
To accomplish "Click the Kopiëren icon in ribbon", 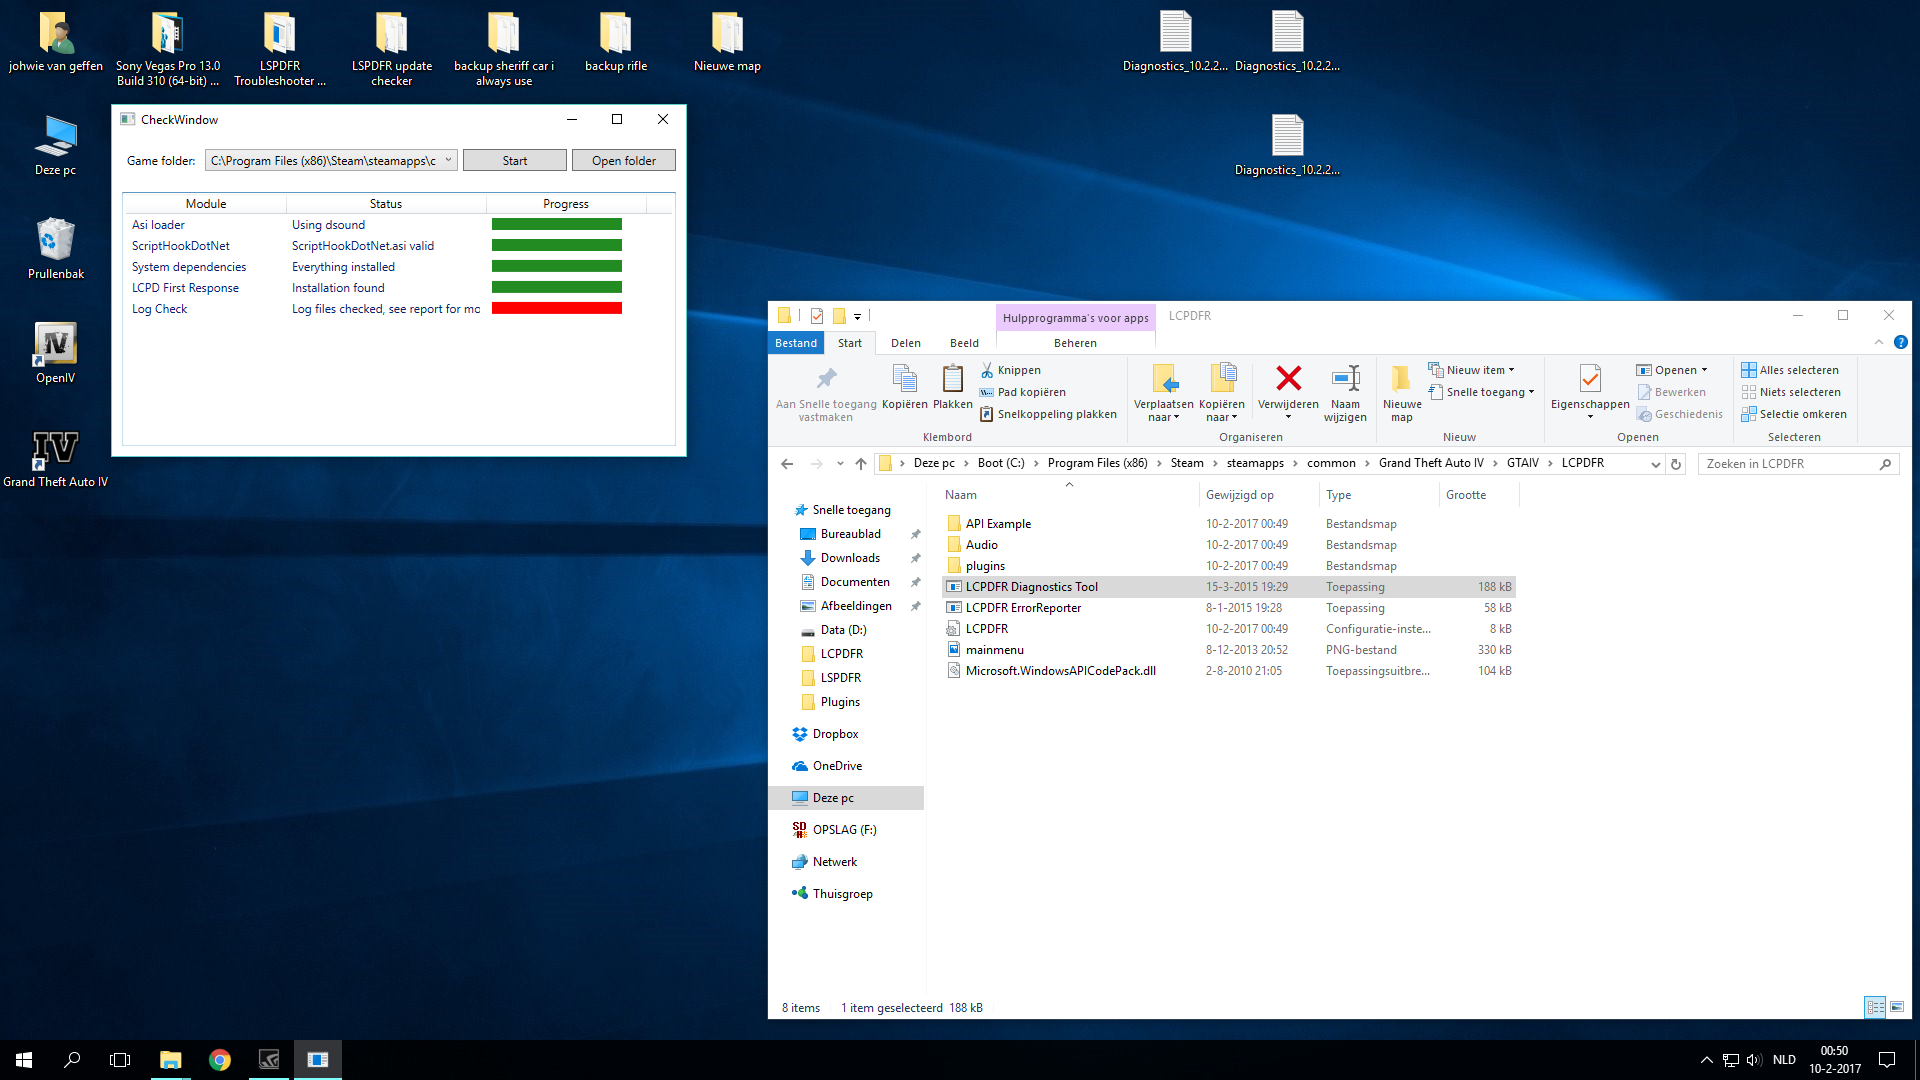I will (x=904, y=379).
